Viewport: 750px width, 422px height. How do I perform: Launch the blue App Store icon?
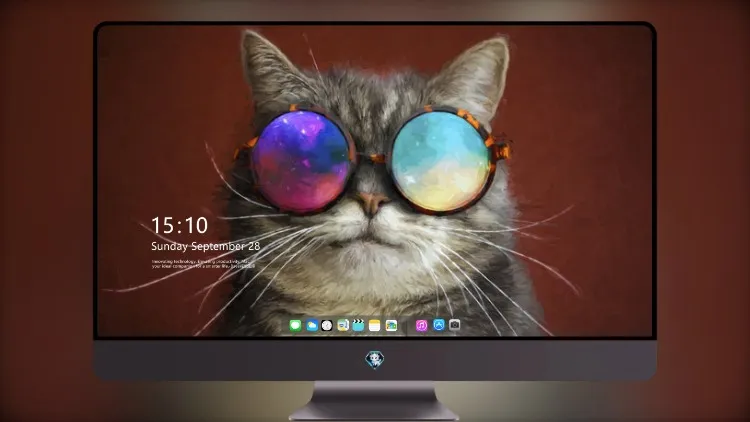(439, 325)
